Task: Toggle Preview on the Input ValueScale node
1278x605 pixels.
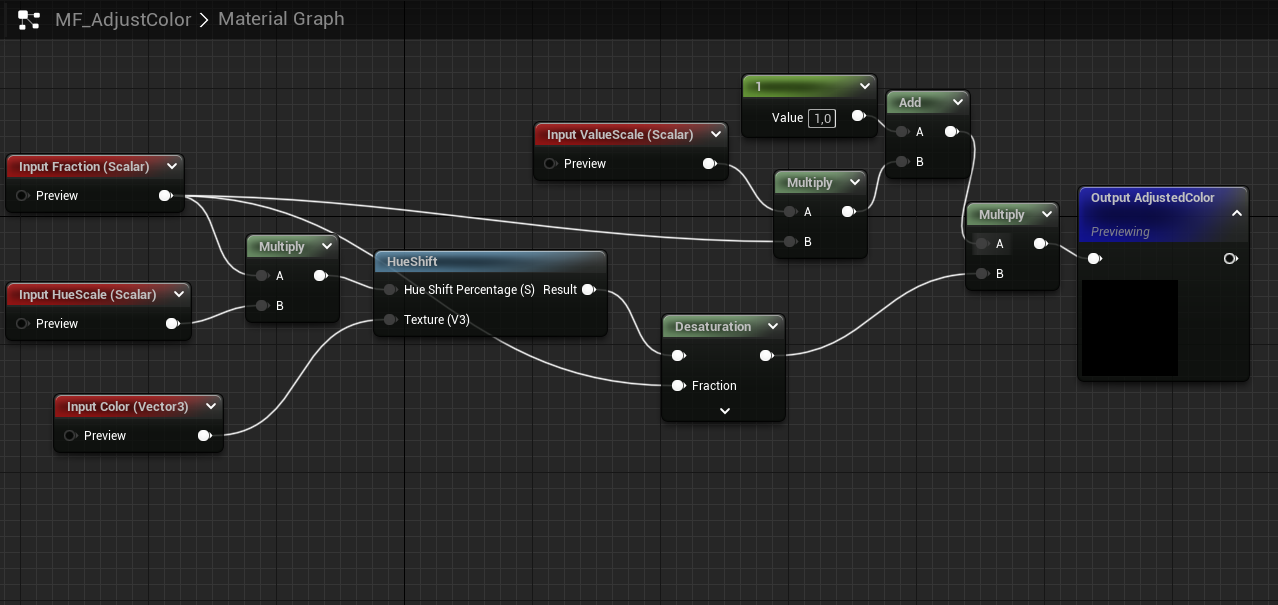Action: point(549,163)
